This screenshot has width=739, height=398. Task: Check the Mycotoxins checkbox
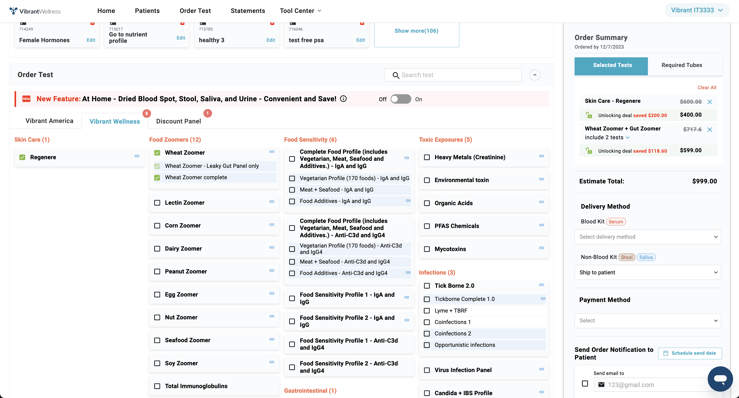coord(427,249)
